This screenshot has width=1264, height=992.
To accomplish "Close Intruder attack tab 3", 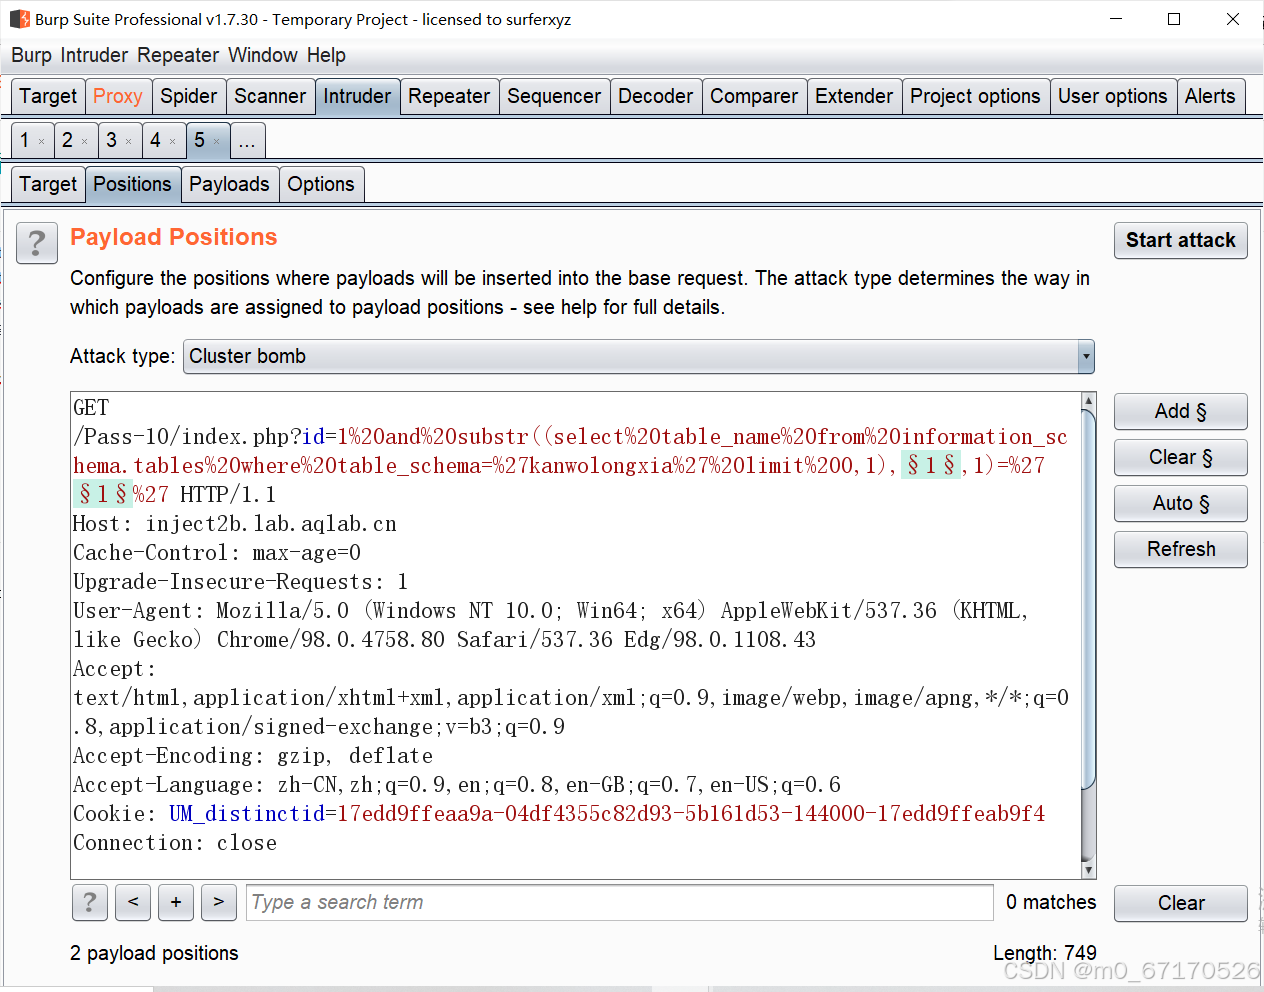I will (x=129, y=142).
